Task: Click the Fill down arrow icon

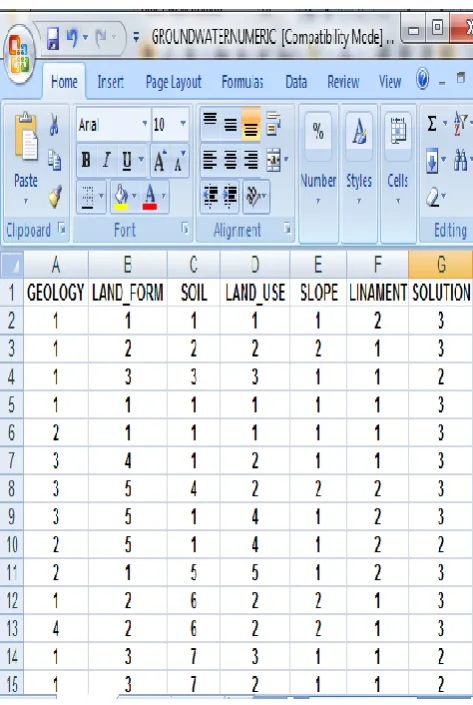Action: click(x=432, y=161)
